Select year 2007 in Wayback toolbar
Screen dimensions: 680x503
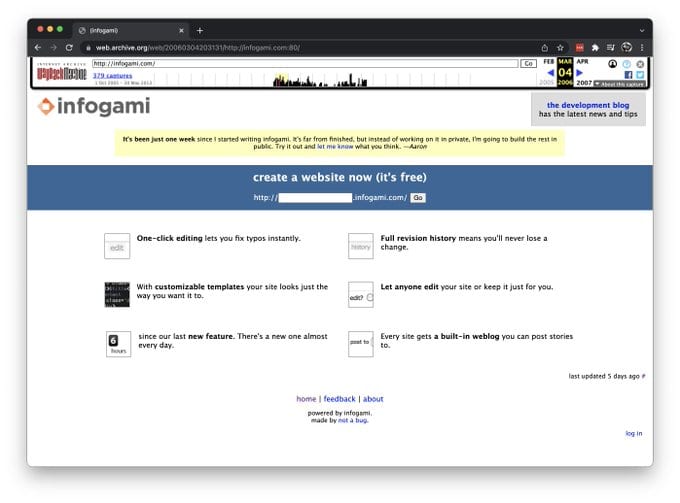pos(584,83)
